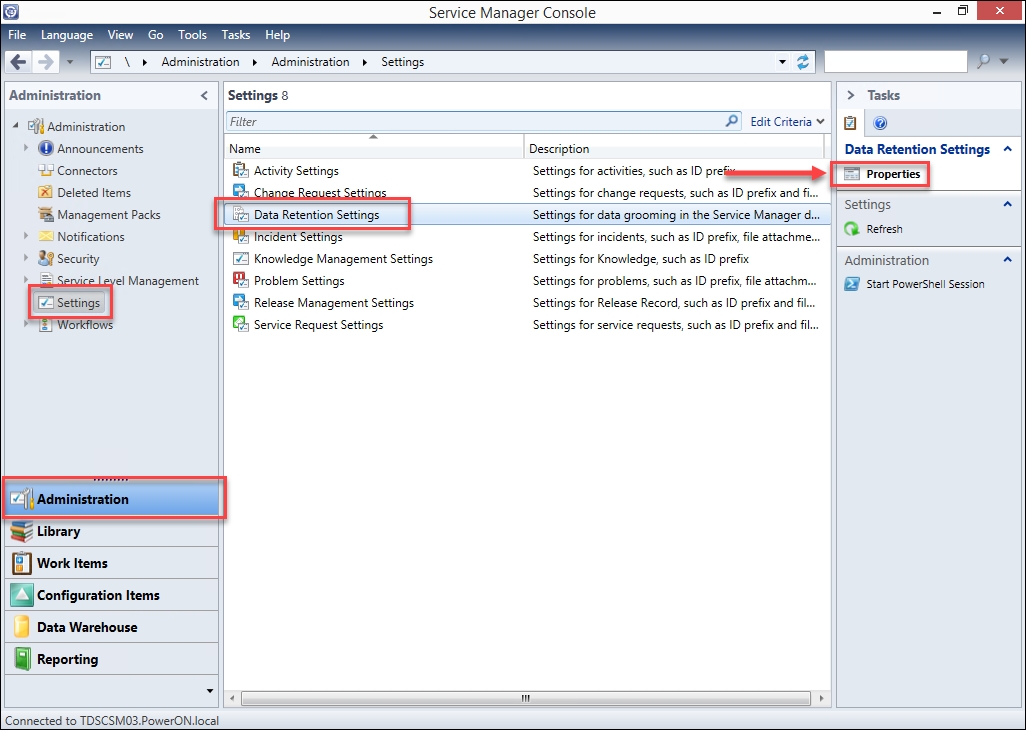This screenshot has width=1026, height=730.
Task: Click the Properties task link
Action: [893, 174]
